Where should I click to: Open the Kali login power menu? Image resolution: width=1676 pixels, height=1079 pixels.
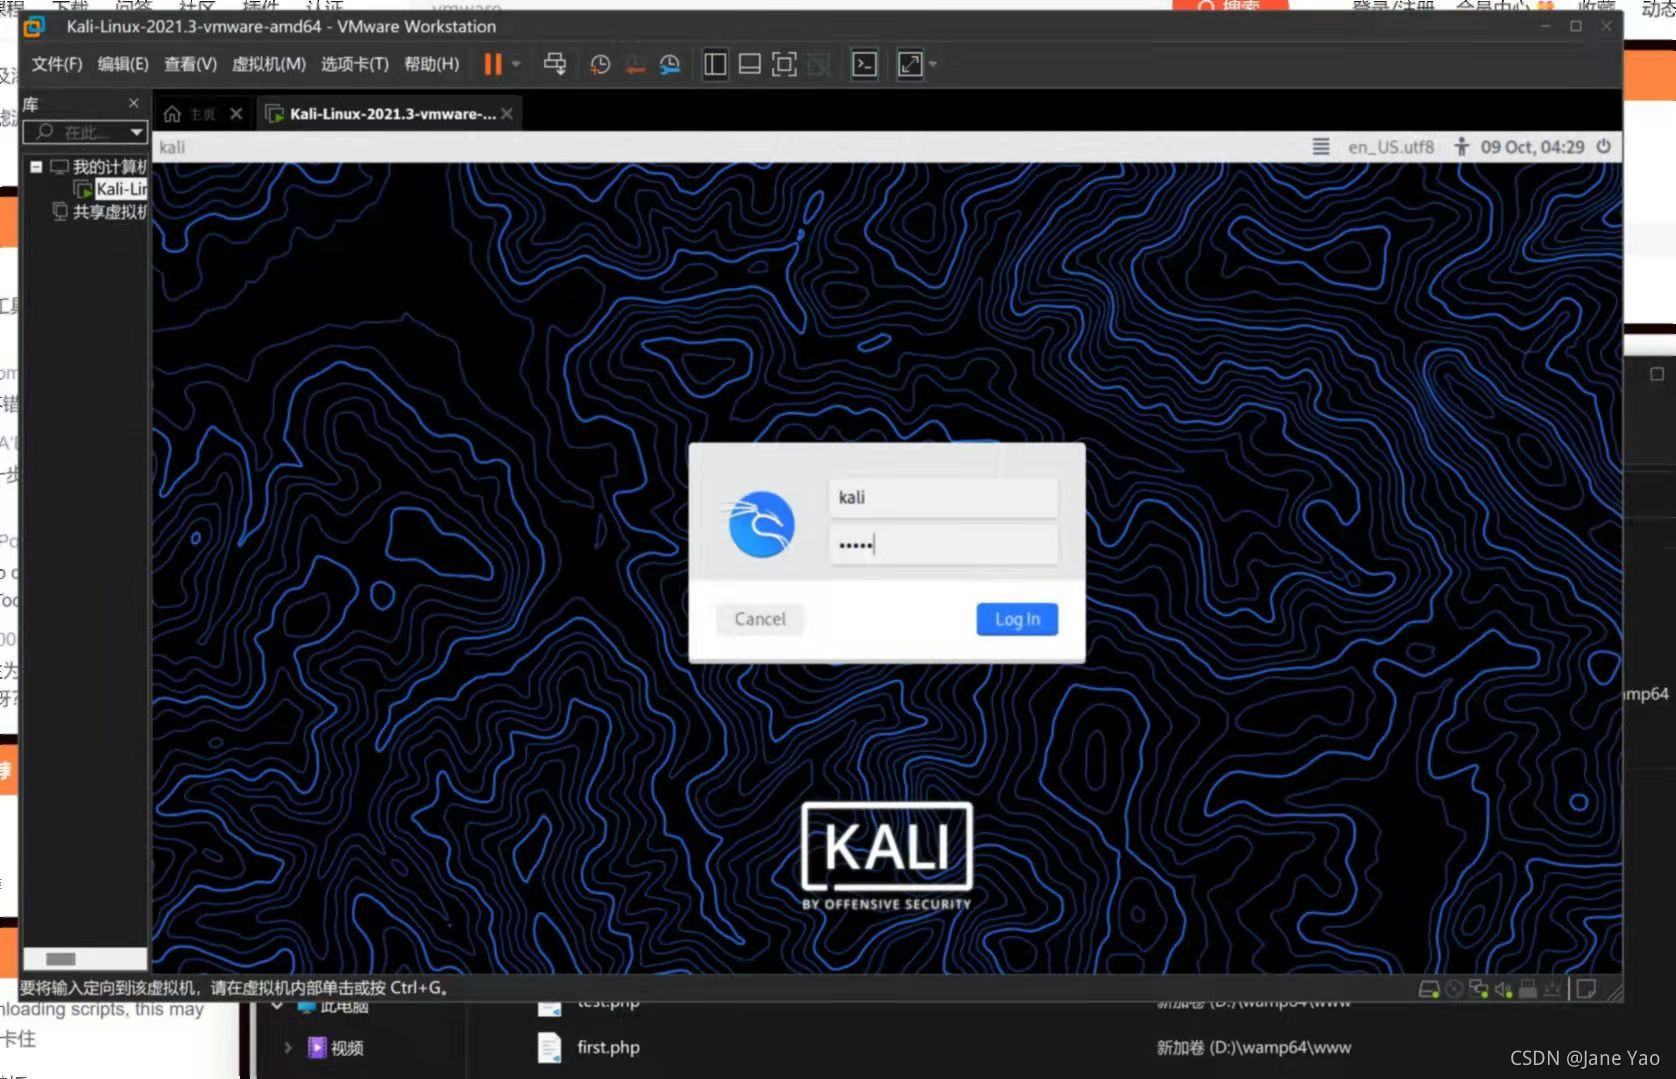(x=1604, y=147)
